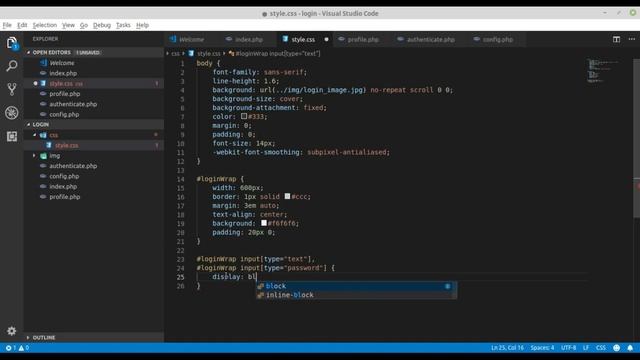Open the Debug menu
Viewport: 640px width, 360px height.
102,25
